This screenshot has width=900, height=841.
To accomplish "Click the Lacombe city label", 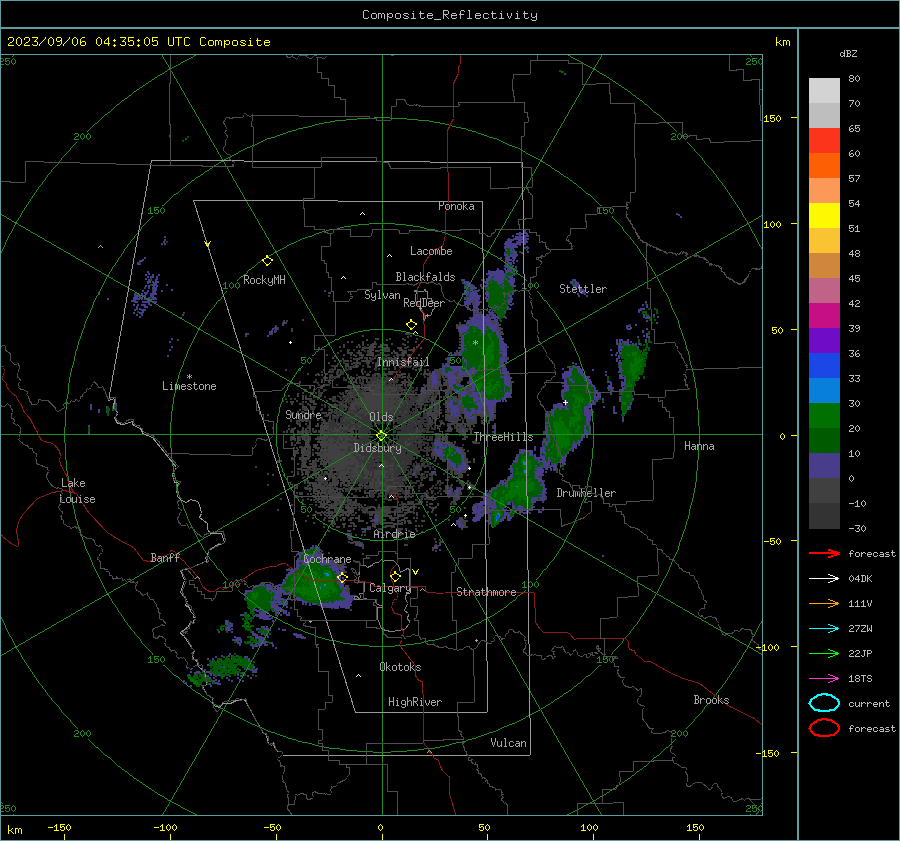I will coord(431,251).
